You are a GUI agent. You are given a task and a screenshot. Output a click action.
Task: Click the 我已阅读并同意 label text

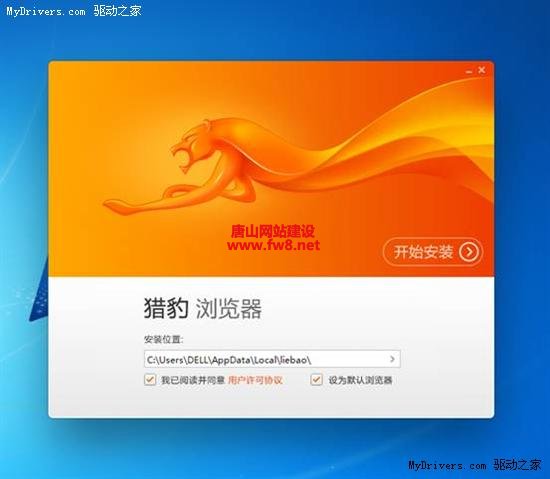193,380
